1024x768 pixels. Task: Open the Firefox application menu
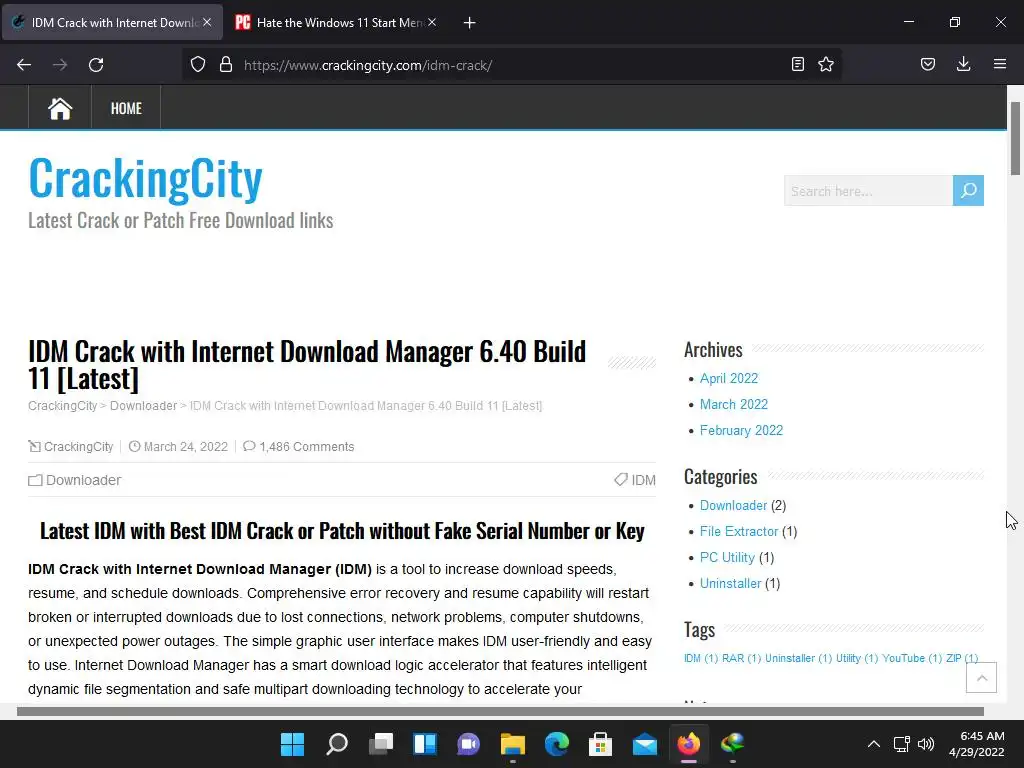(x=1000, y=64)
